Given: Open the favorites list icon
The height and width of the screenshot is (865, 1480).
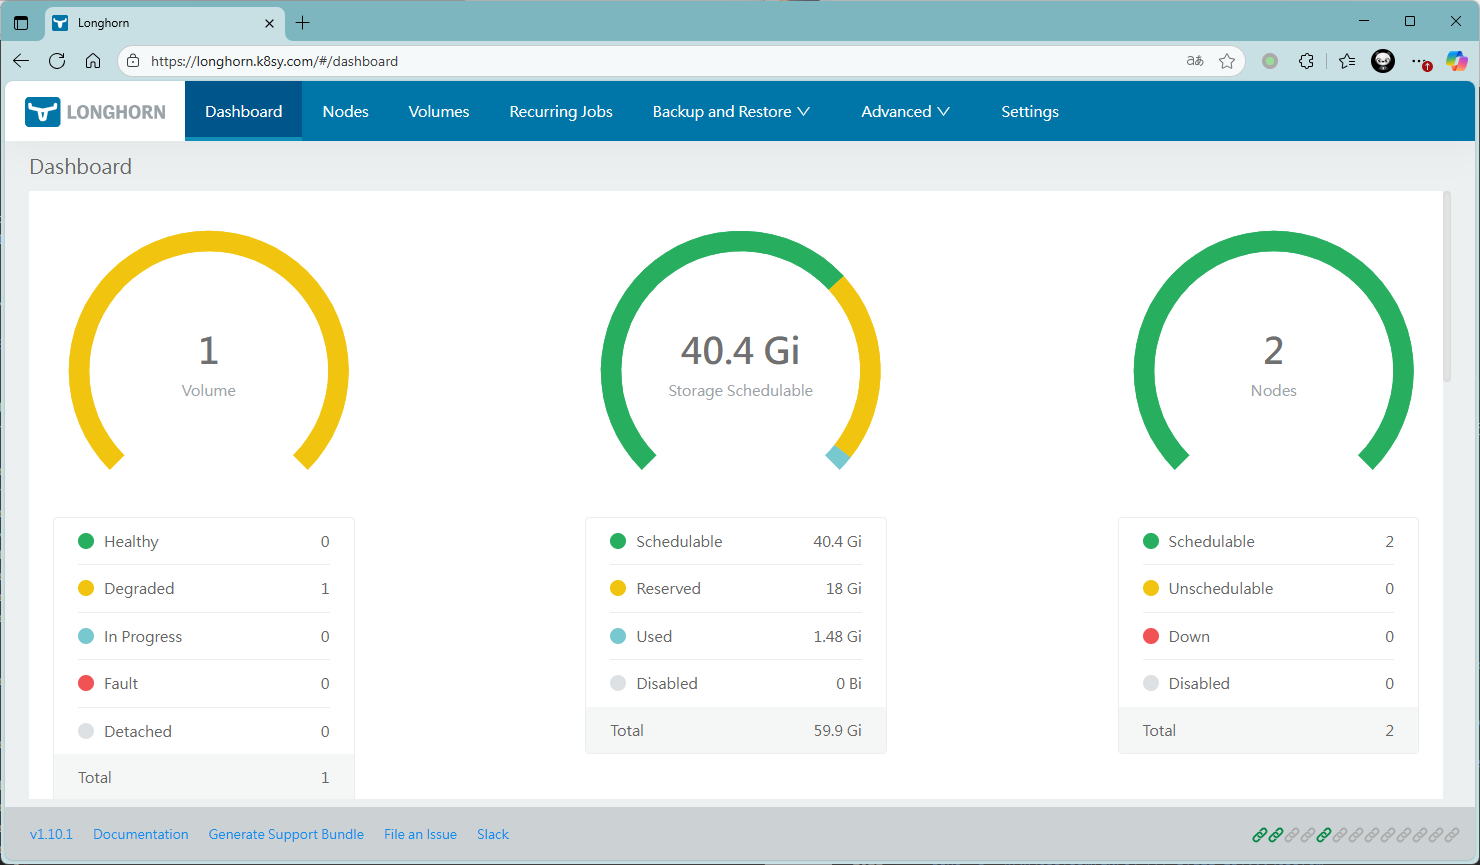Looking at the screenshot, I should click(1347, 61).
